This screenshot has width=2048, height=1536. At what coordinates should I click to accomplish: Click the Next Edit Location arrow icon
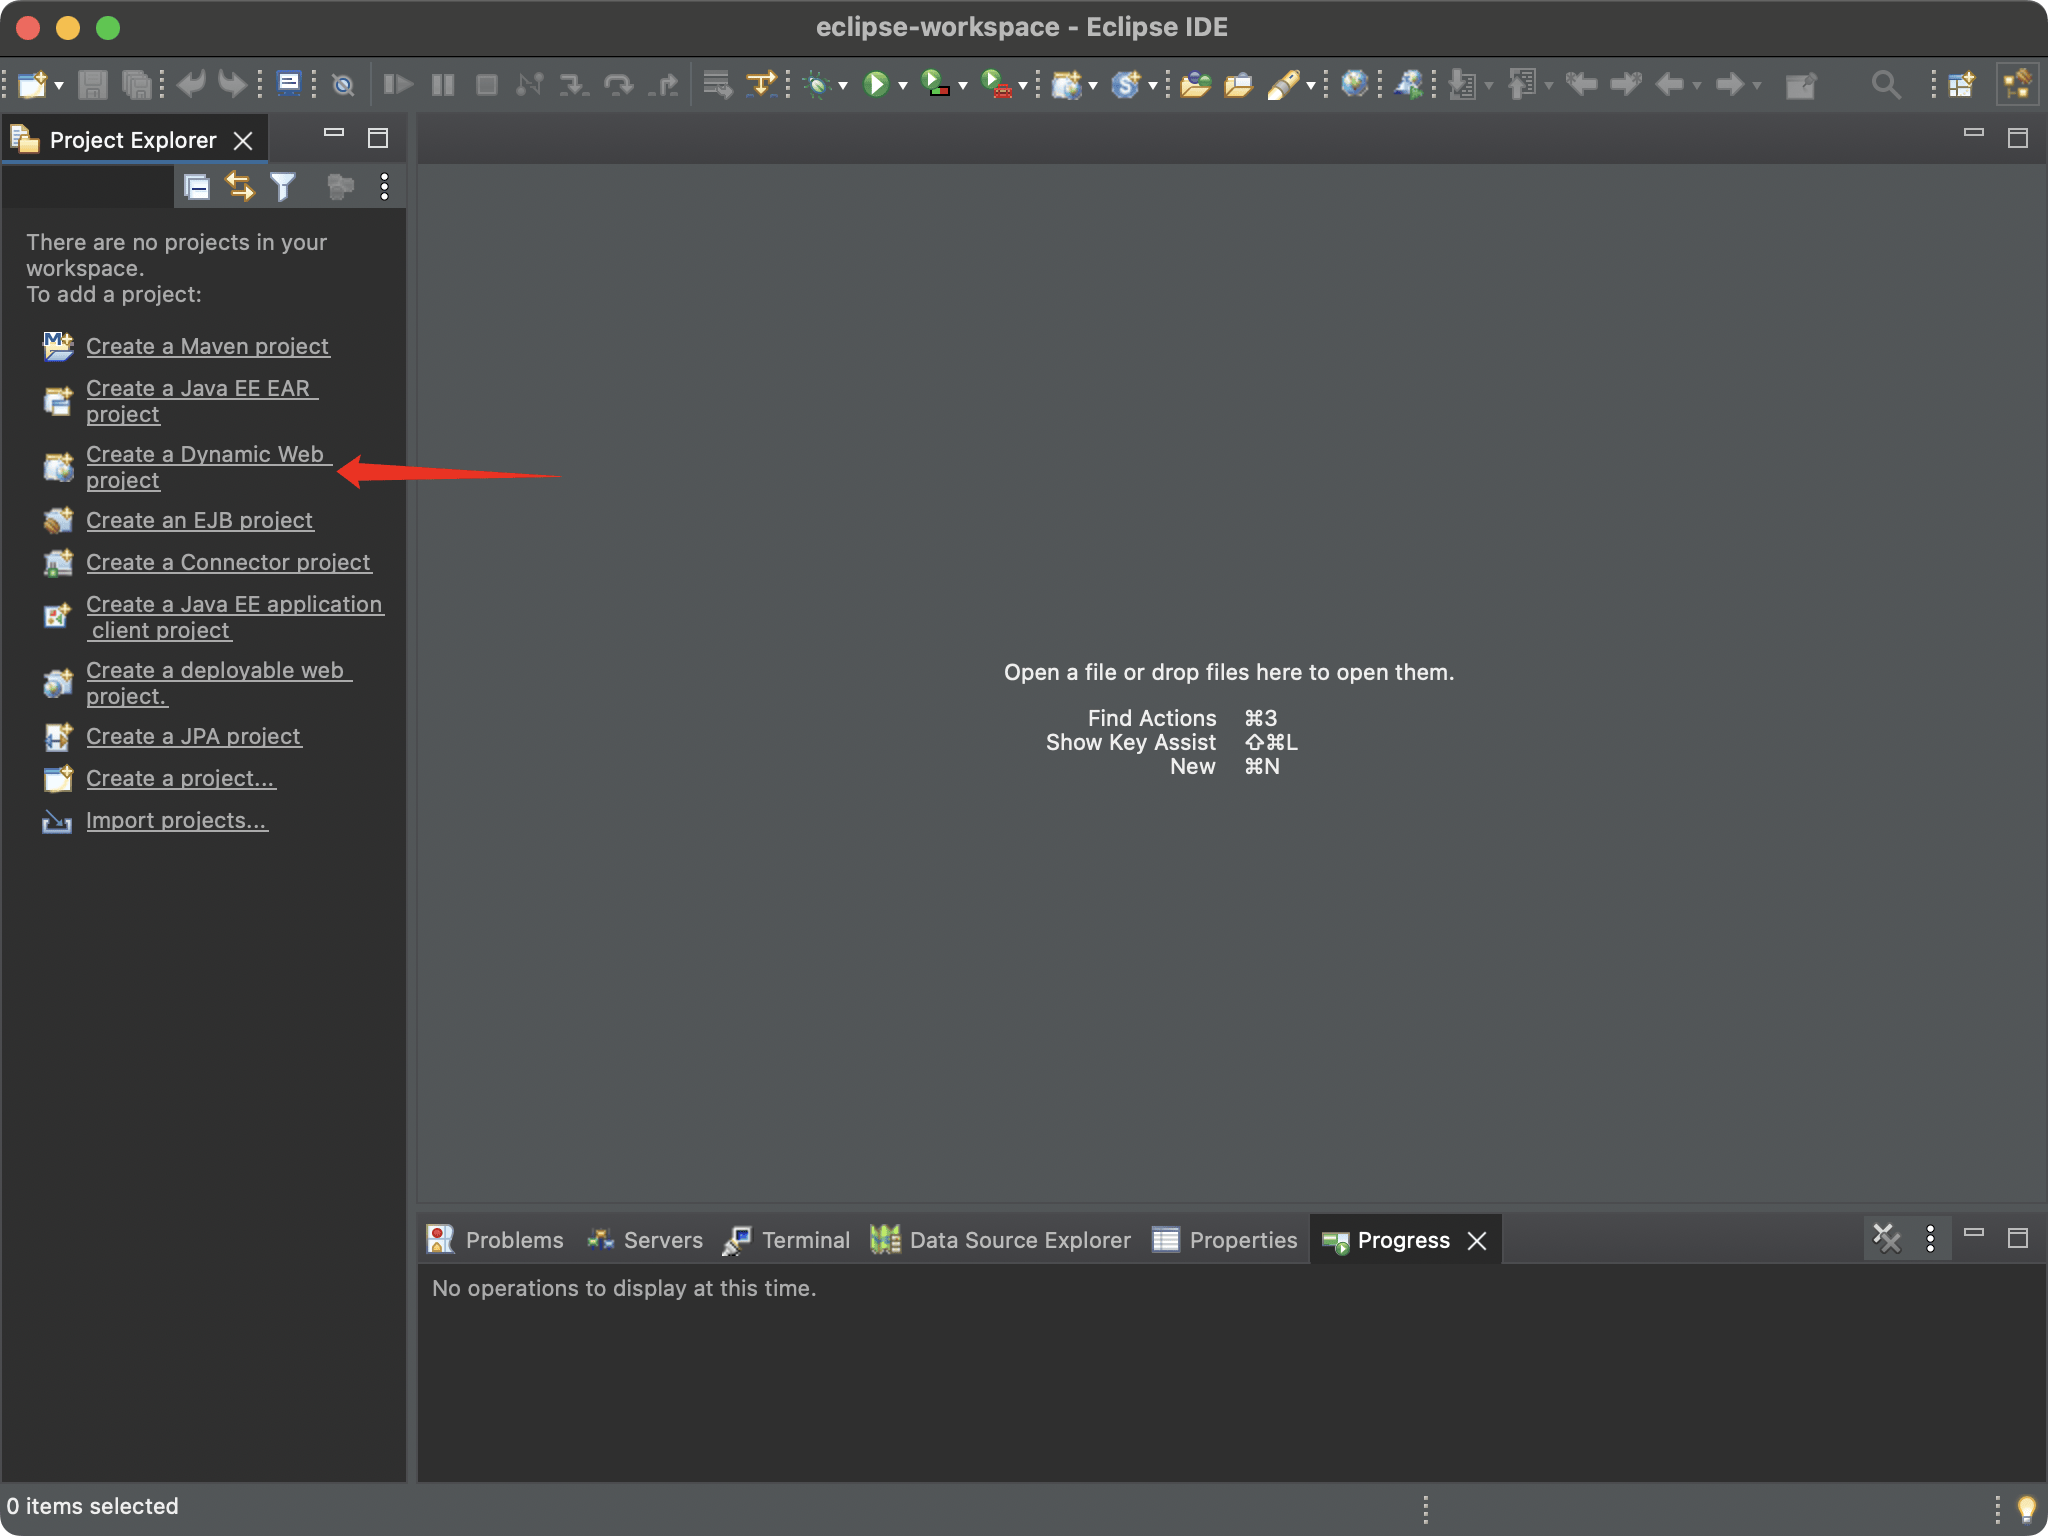[x=1625, y=85]
